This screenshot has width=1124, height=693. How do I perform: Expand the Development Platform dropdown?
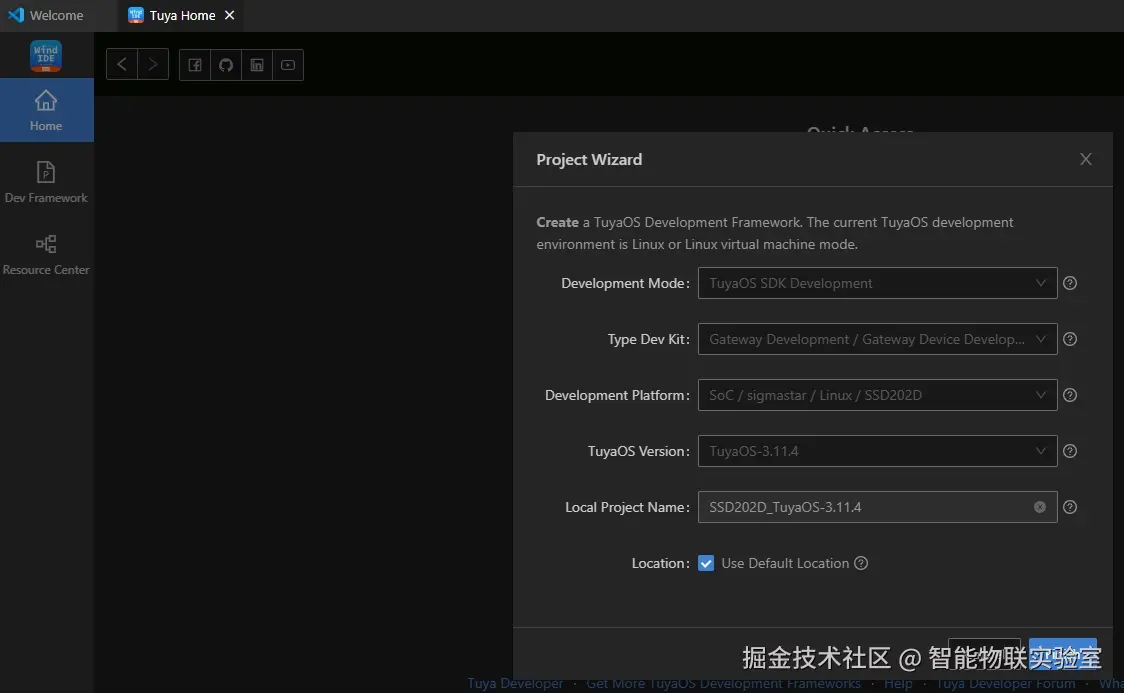tap(877, 395)
